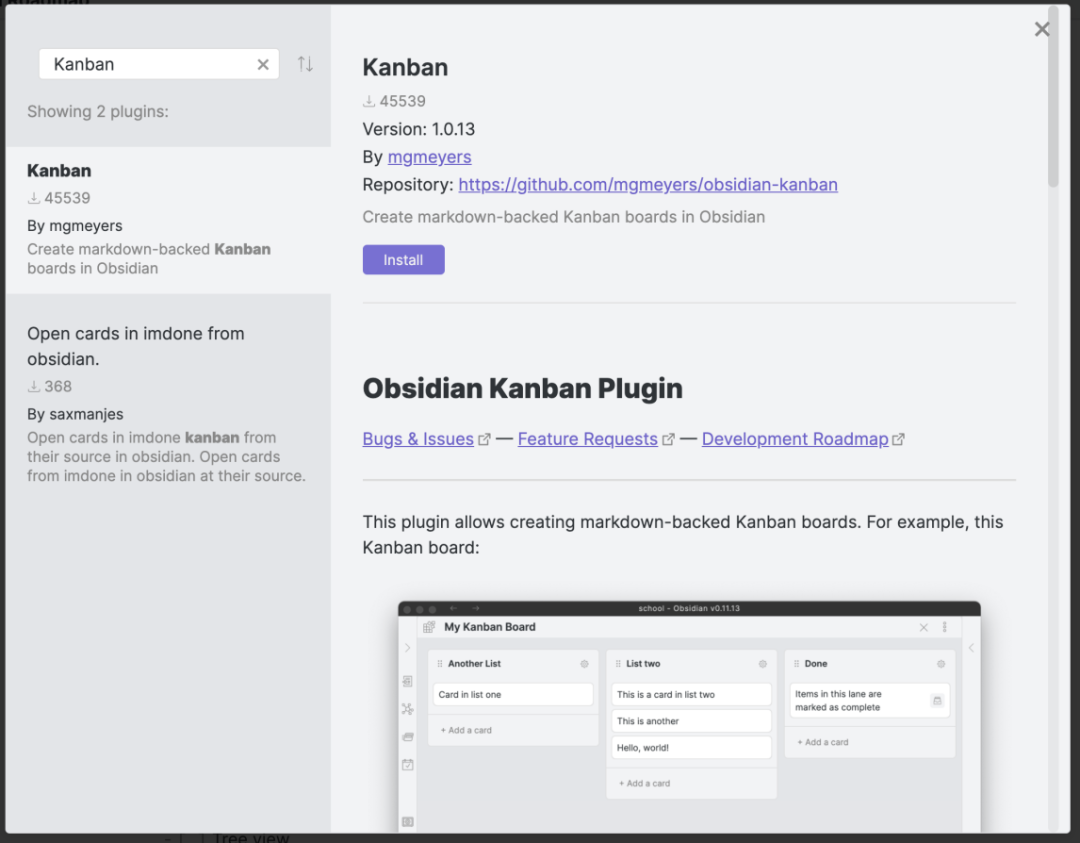The height and width of the screenshot is (843, 1080).
Task: Click the 'Version: 1.0.13' text
Action: tap(419, 129)
